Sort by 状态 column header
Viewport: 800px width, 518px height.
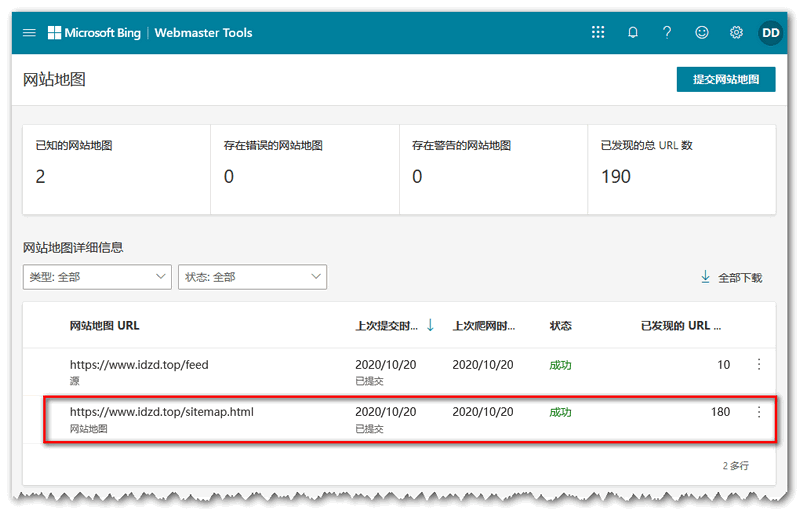[x=560, y=326]
